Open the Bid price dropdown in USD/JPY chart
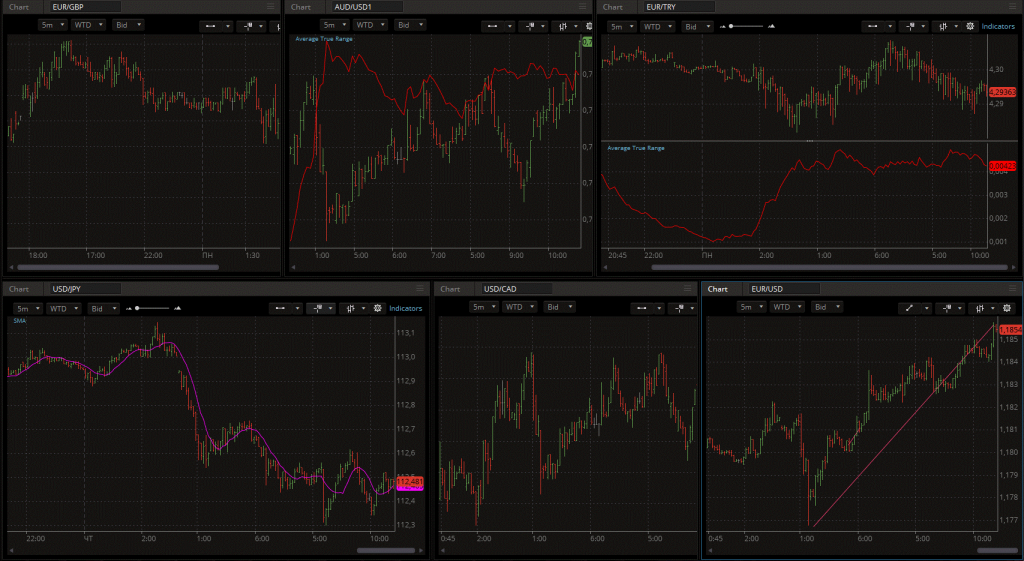 (103, 308)
